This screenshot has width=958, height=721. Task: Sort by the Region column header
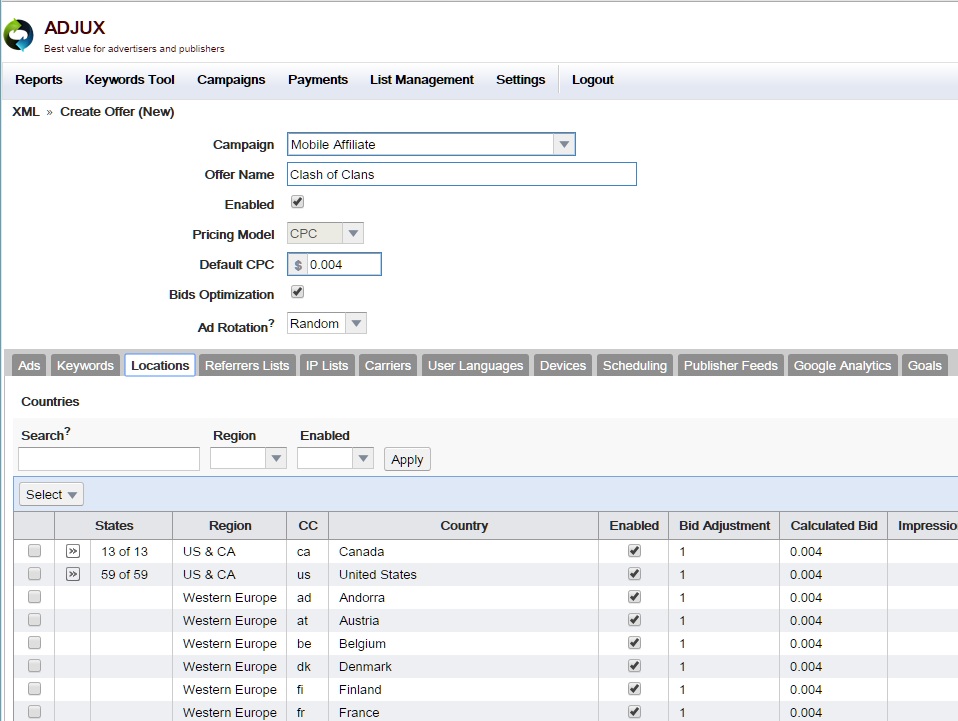(x=230, y=525)
